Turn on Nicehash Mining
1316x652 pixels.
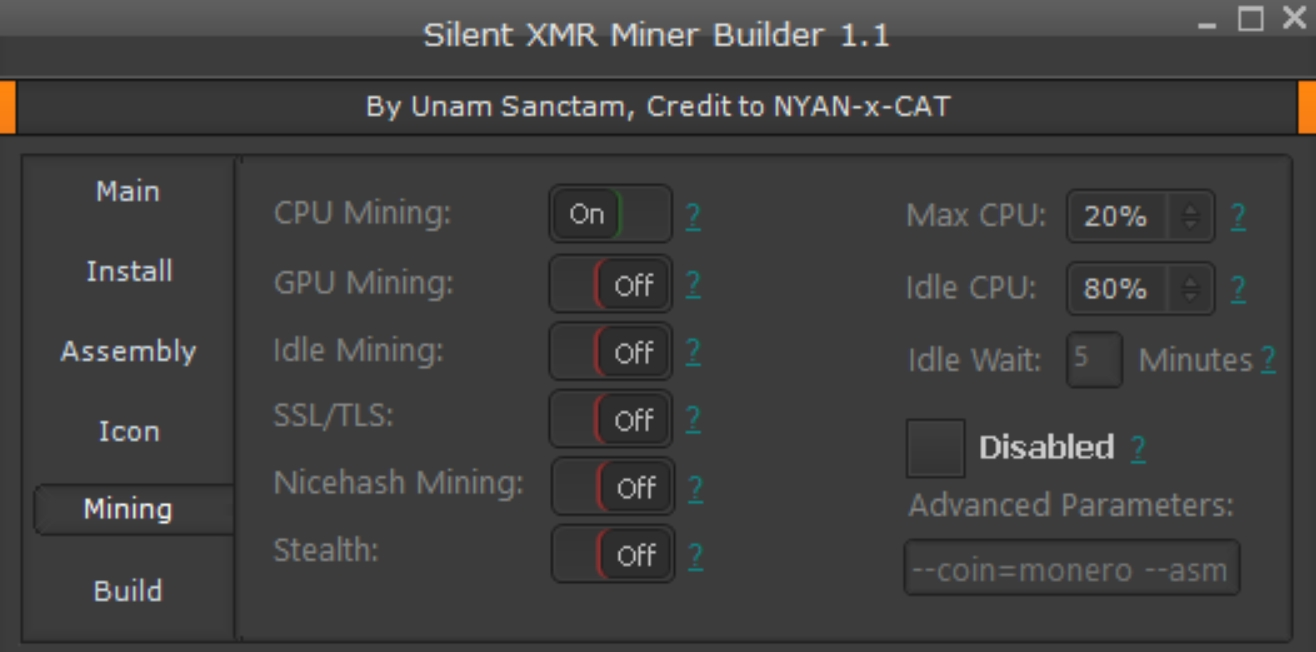(x=610, y=487)
